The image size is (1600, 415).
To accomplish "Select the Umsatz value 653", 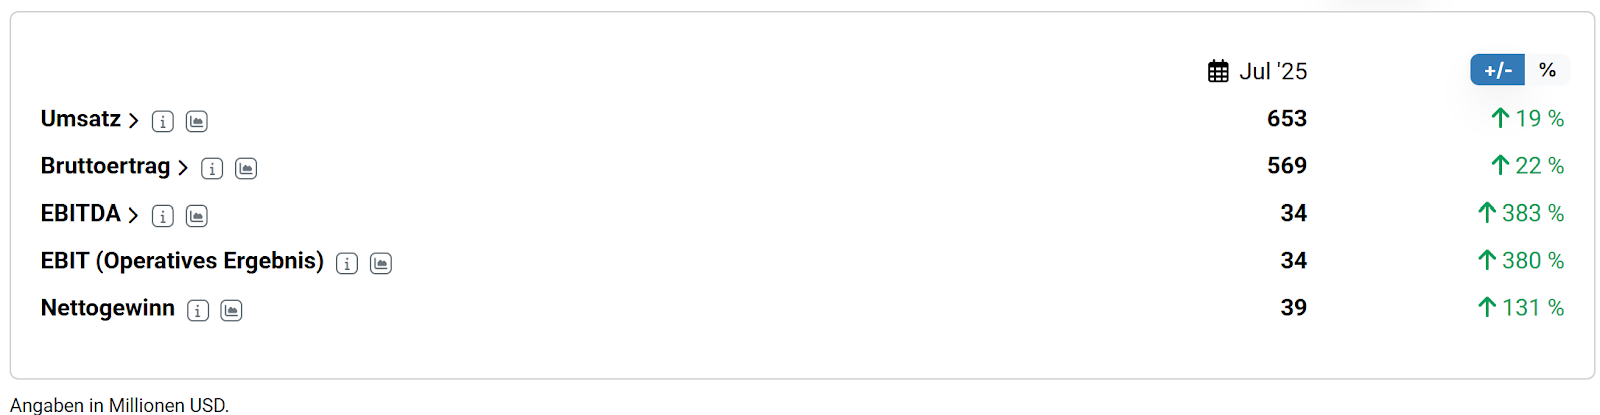I will (x=1287, y=119).
